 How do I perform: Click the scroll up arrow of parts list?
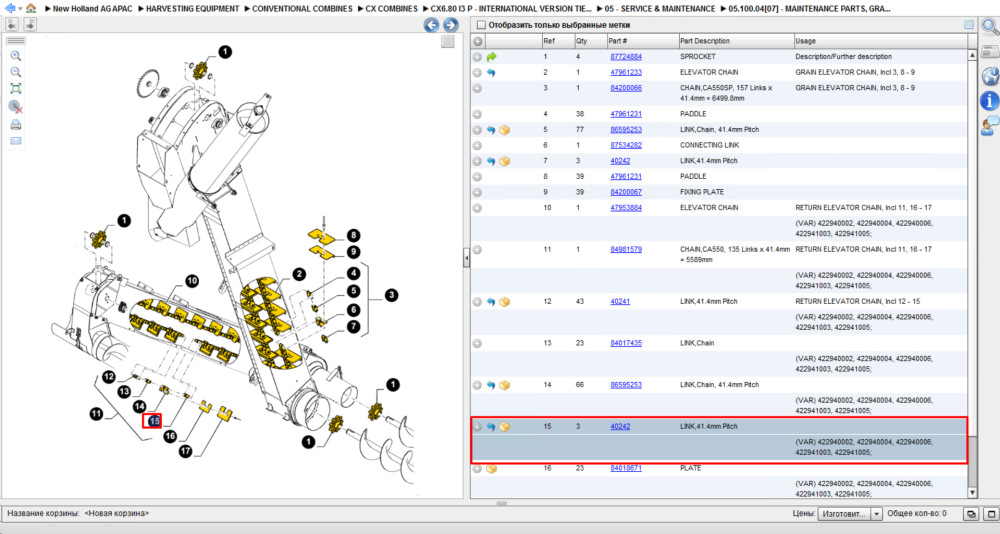tap(972, 56)
